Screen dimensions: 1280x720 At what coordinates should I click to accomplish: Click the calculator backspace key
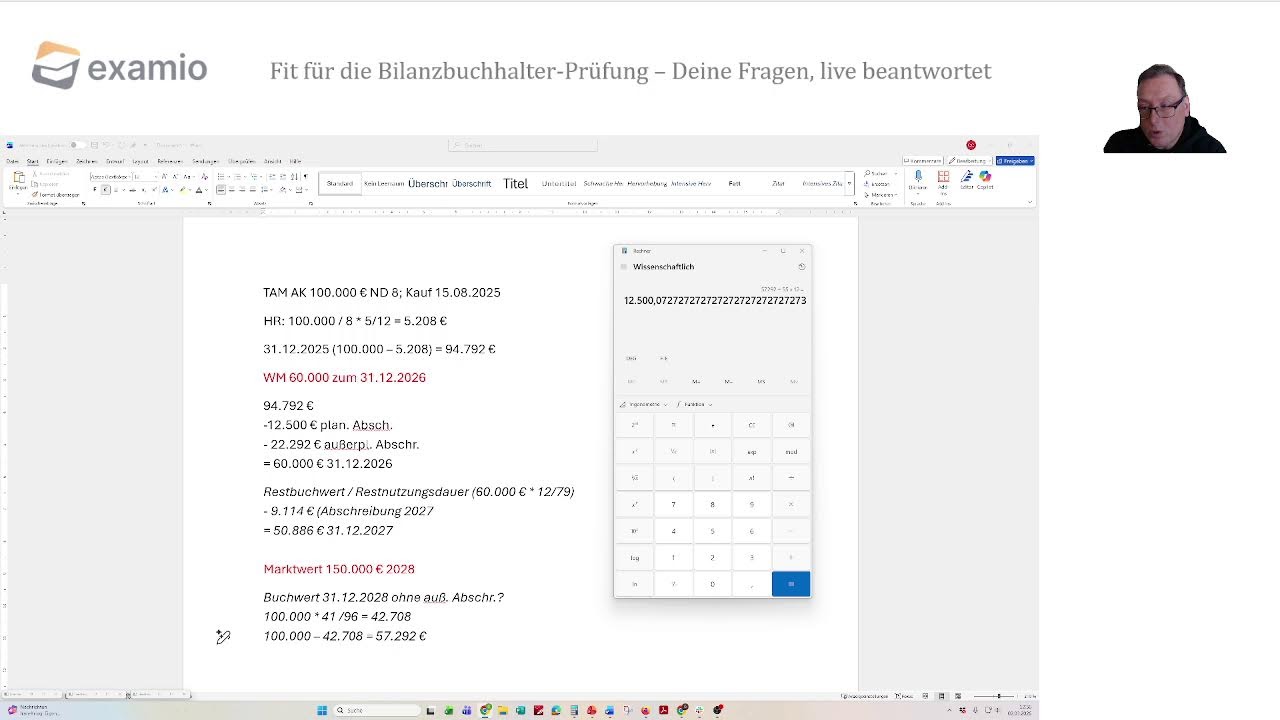pyautogui.click(x=791, y=425)
